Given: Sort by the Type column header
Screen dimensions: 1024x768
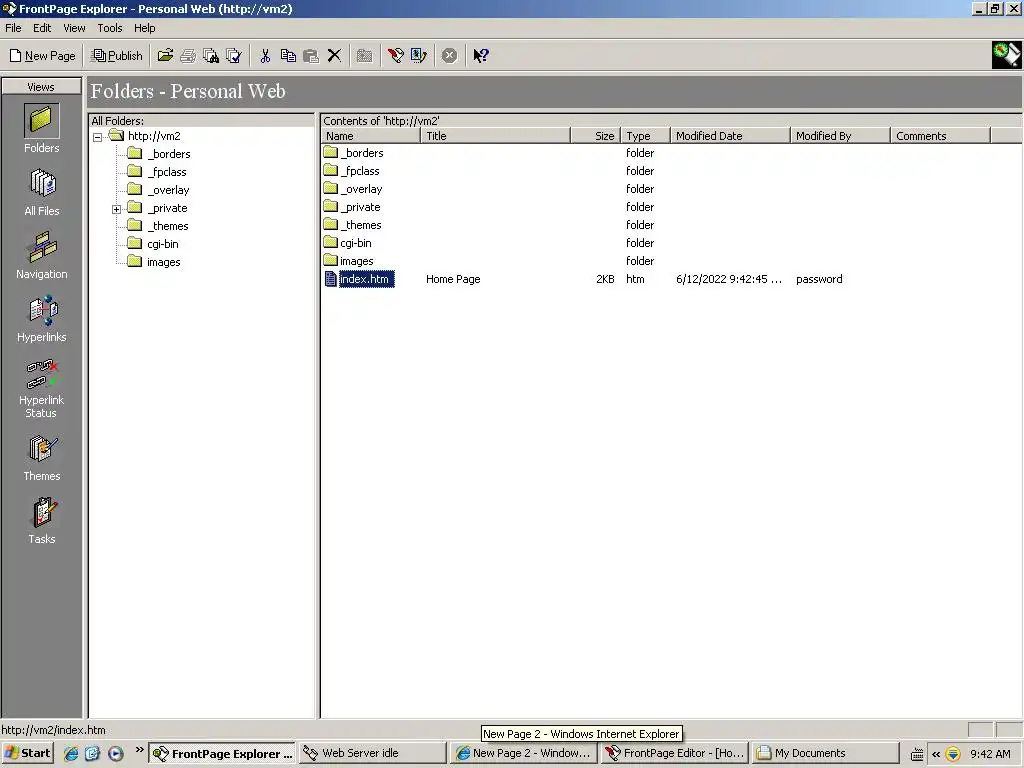Looking at the screenshot, I should click(x=645, y=136).
